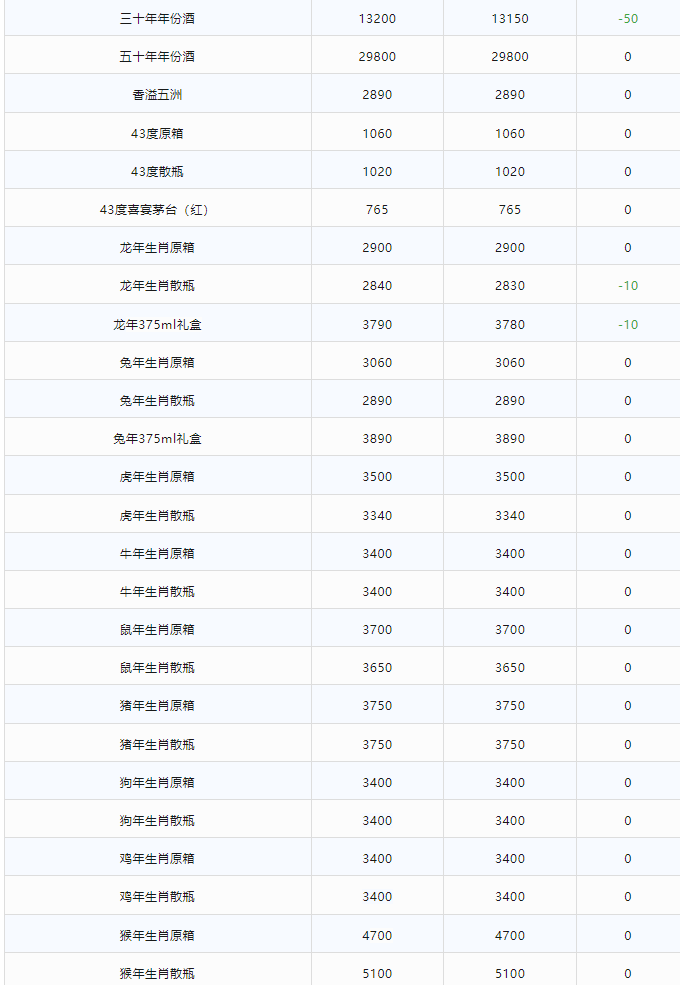680x985 pixels.
Task: Select the 虎年生肖散瓶 row name
Action: [x=157, y=516]
